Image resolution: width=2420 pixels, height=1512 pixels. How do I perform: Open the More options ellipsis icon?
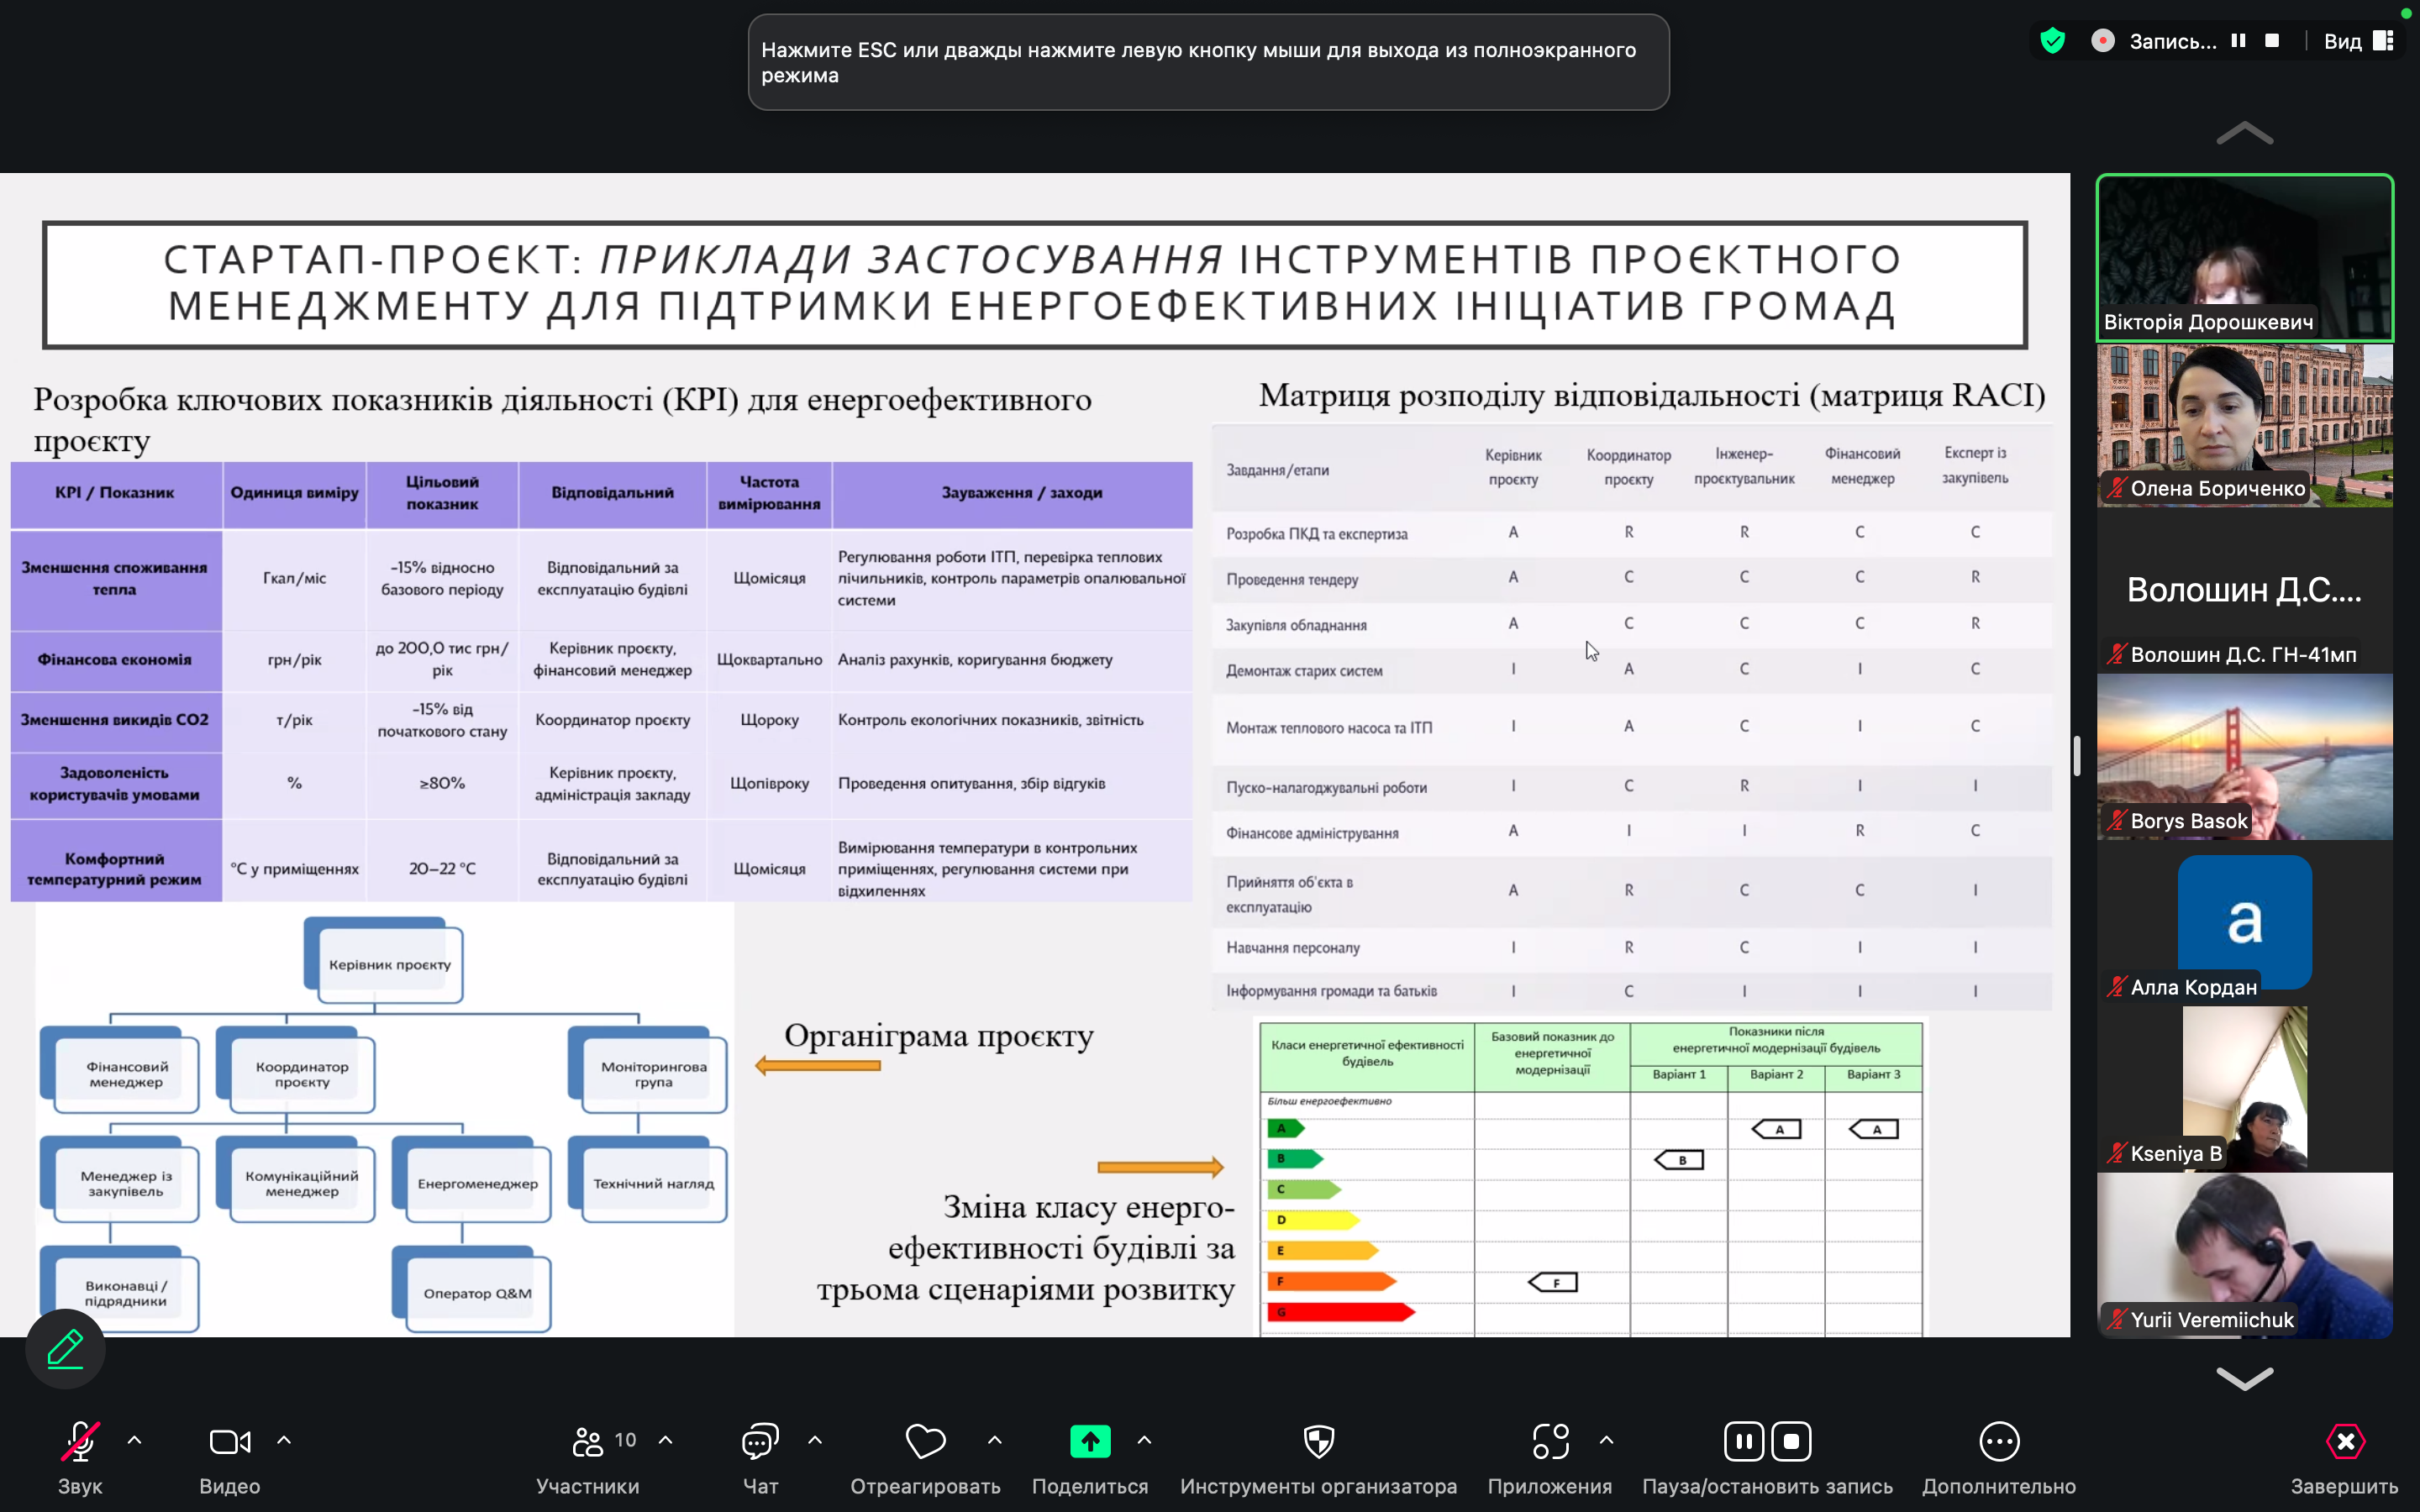pos(1998,1441)
